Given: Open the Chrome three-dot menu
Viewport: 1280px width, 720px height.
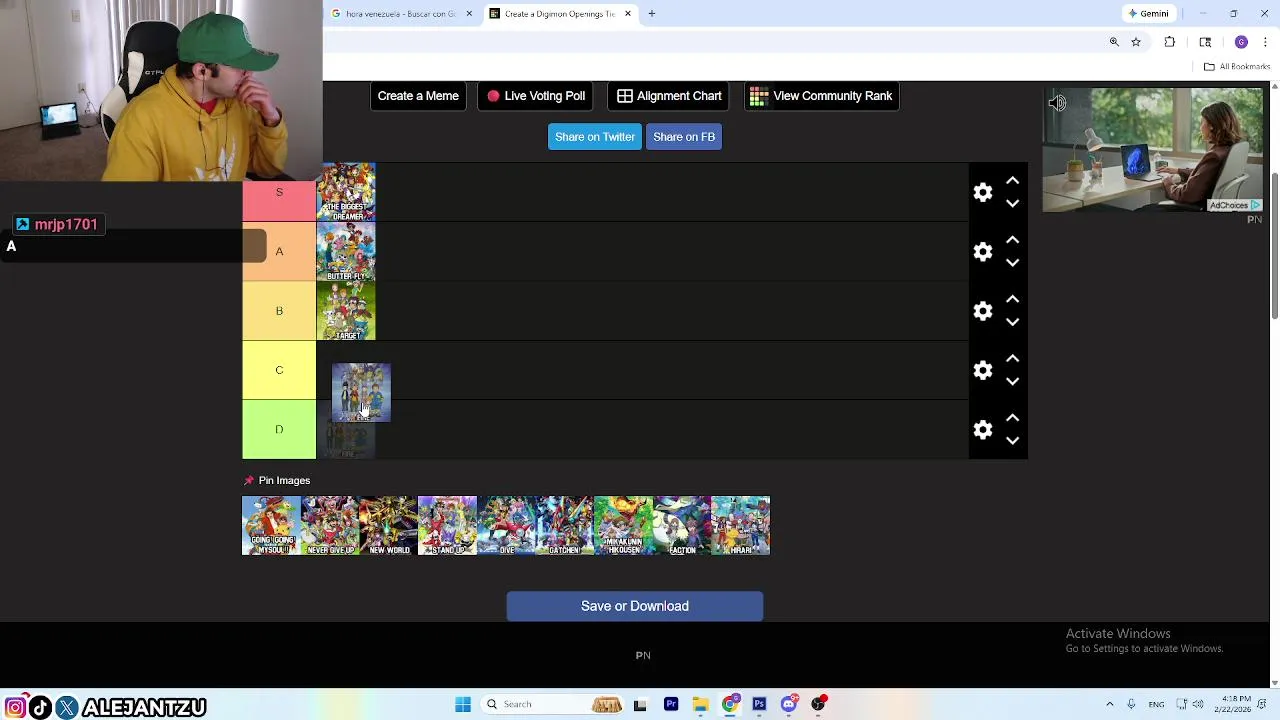Looking at the screenshot, I should tap(1266, 42).
